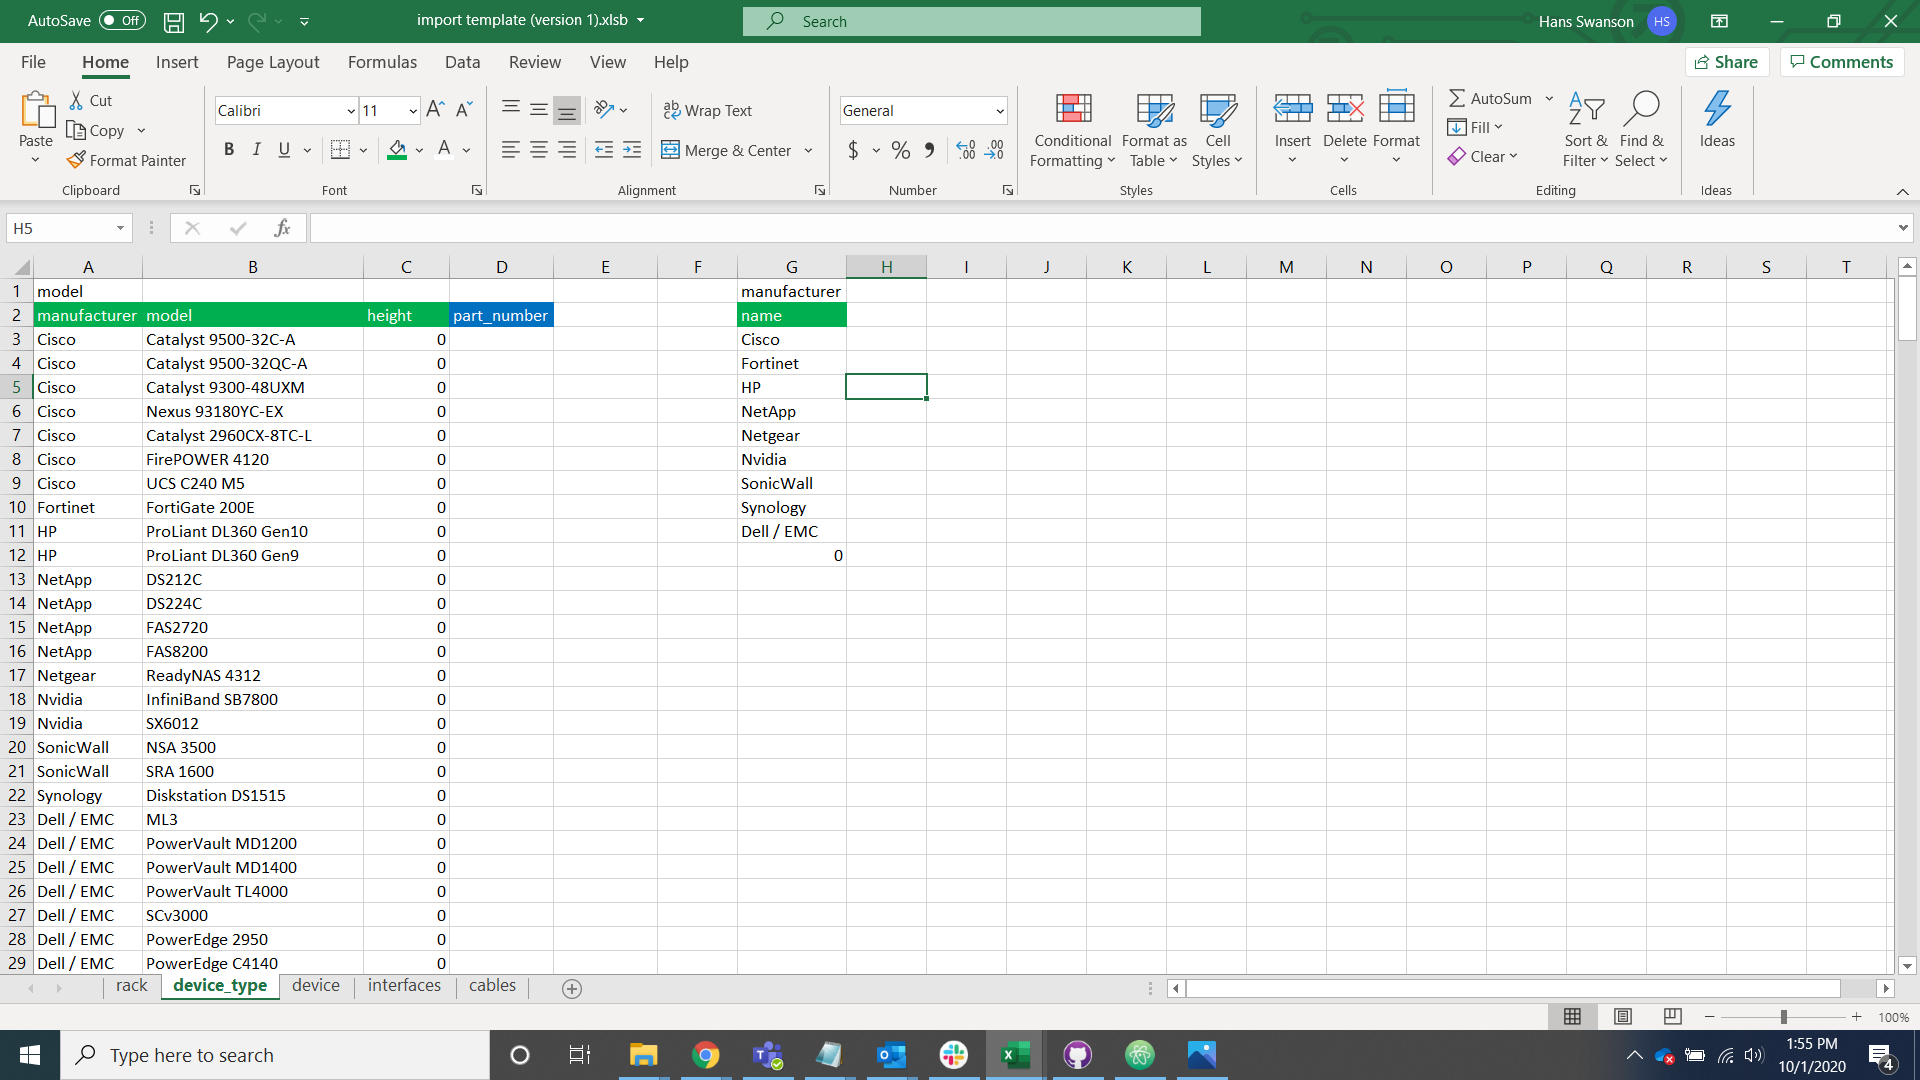
Task: Open the Calibri font name dropdown
Action: click(x=351, y=111)
